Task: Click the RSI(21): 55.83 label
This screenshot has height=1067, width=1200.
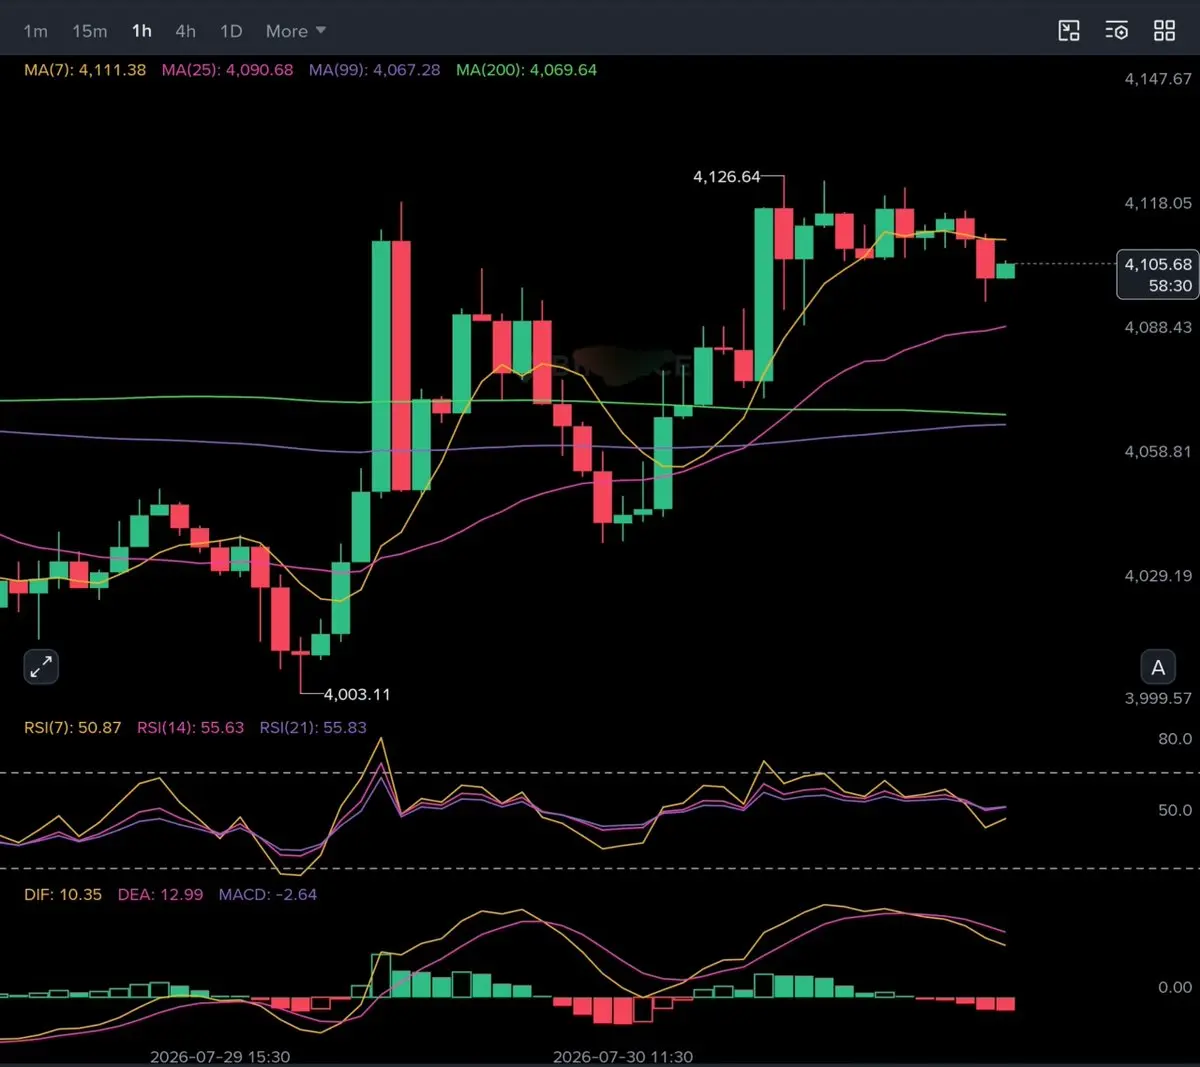Action: [313, 728]
